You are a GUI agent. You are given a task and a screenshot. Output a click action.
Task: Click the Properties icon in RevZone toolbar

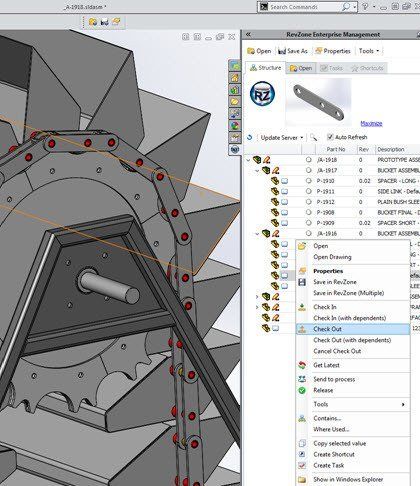[318, 51]
